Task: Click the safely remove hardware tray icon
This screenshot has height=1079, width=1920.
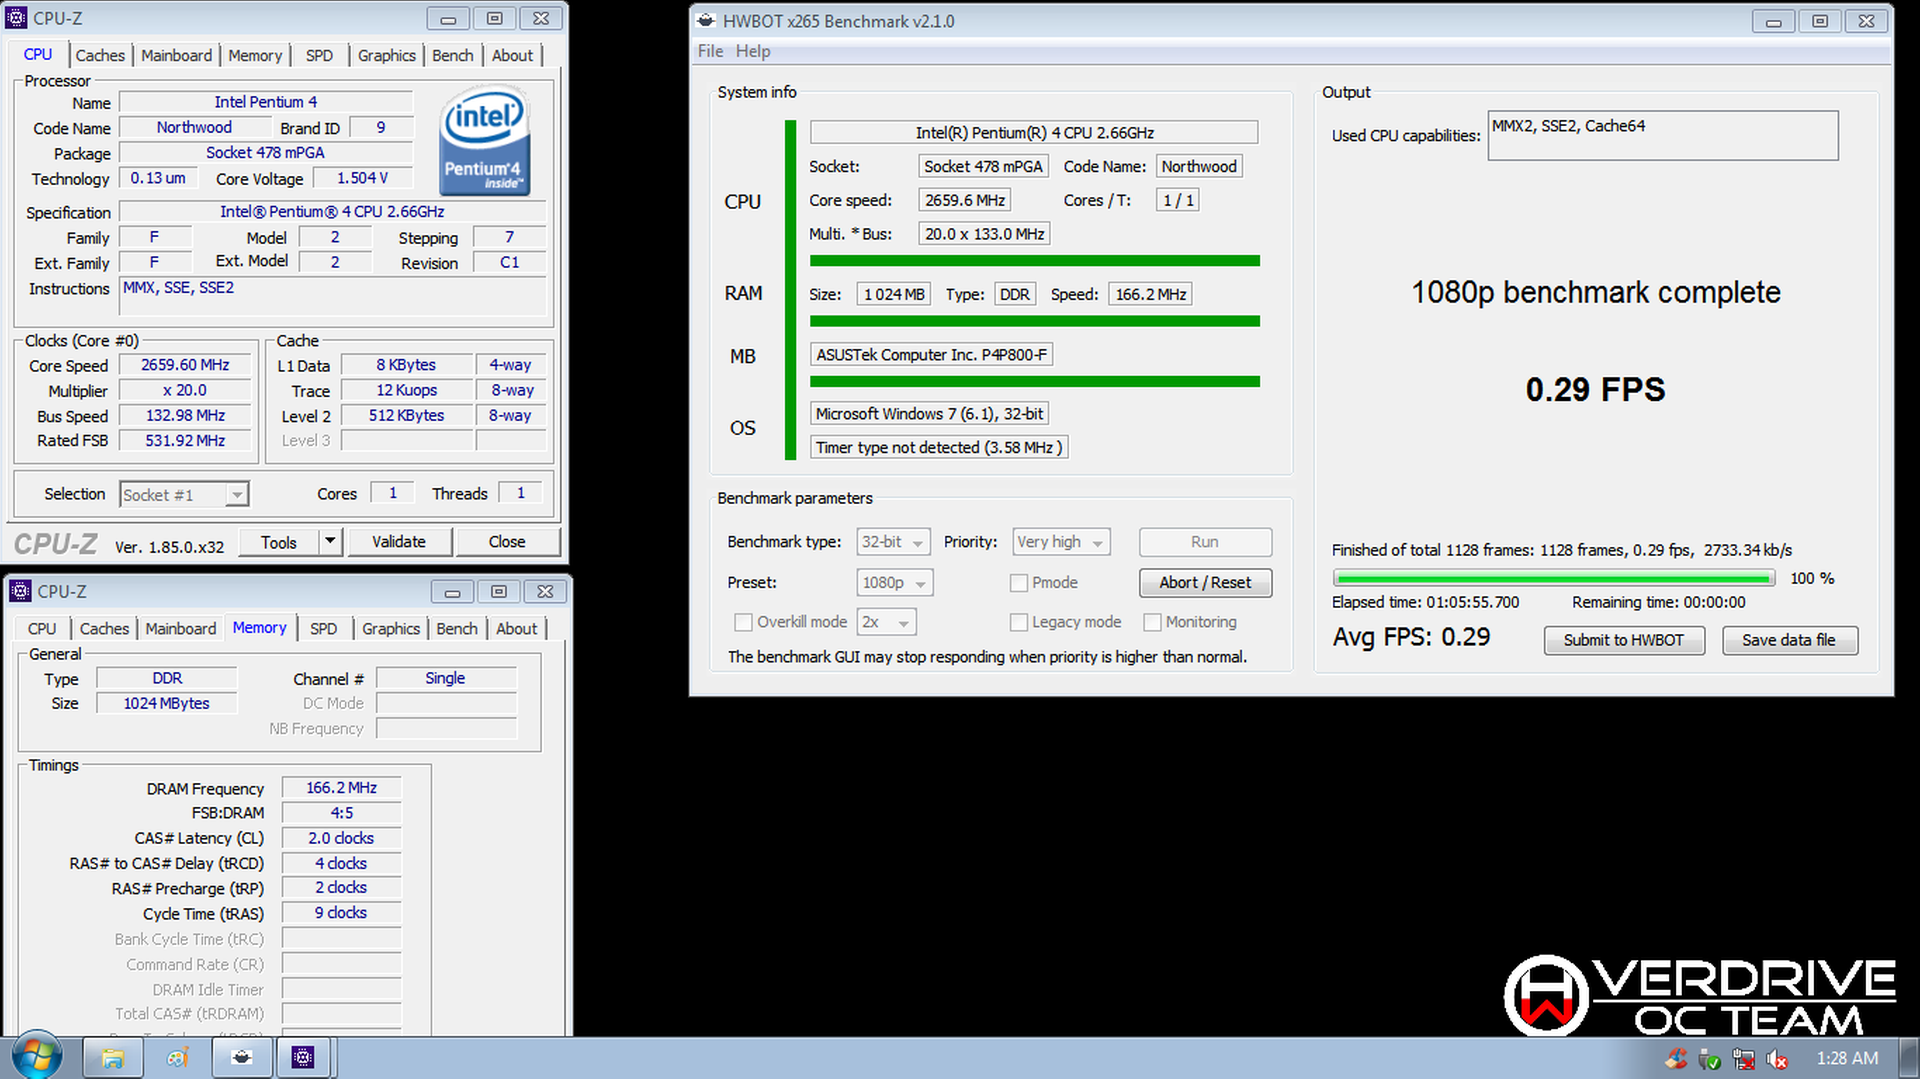Action: [1709, 1058]
